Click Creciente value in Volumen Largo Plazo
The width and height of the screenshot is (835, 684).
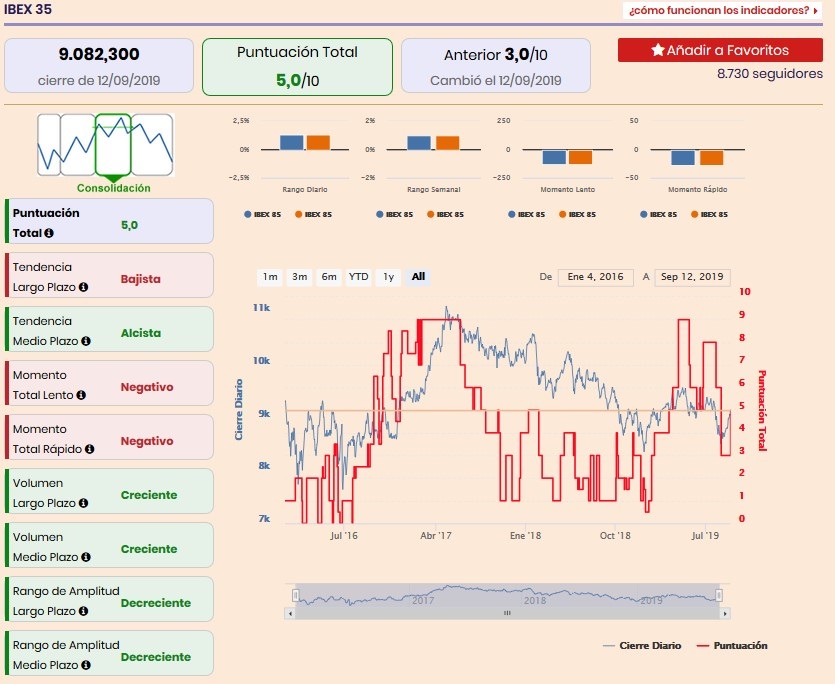click(149, 495)
